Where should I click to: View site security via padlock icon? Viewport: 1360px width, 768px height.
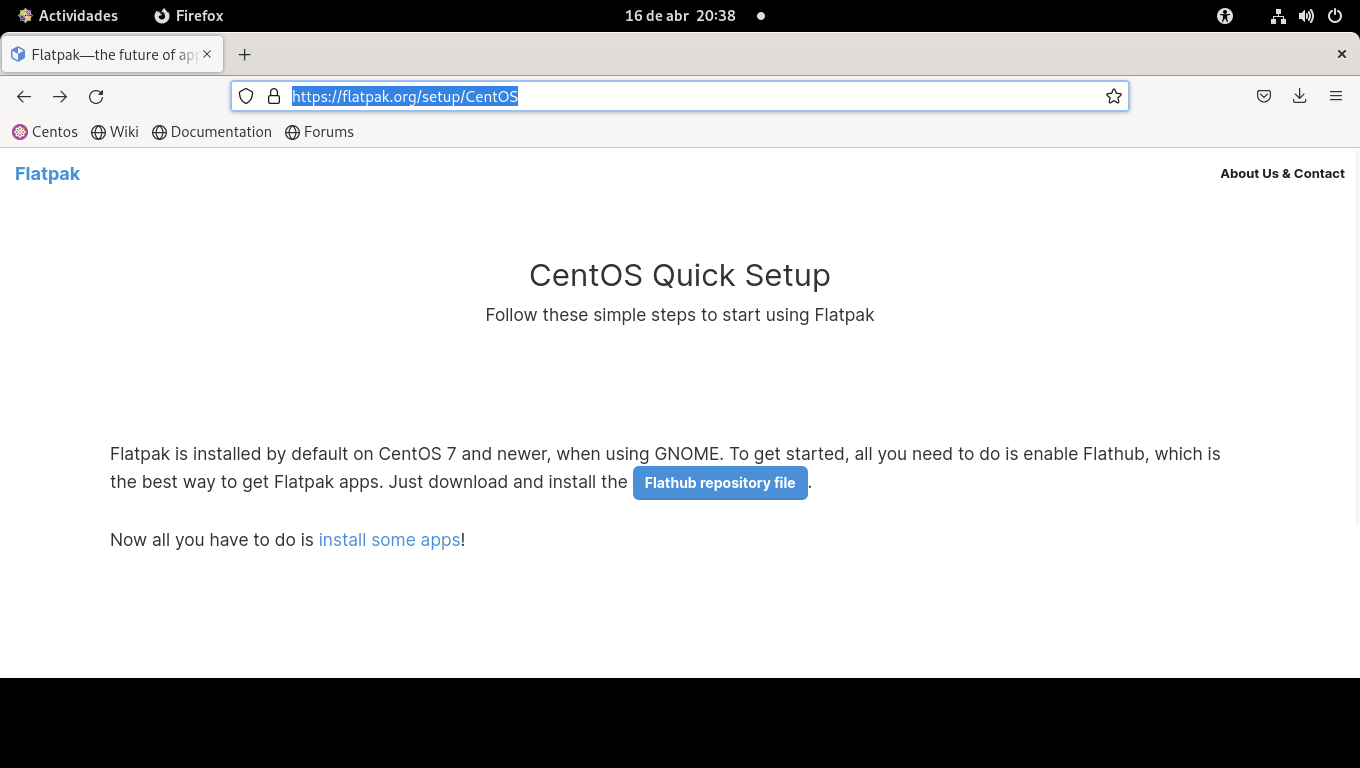(274, 96)
